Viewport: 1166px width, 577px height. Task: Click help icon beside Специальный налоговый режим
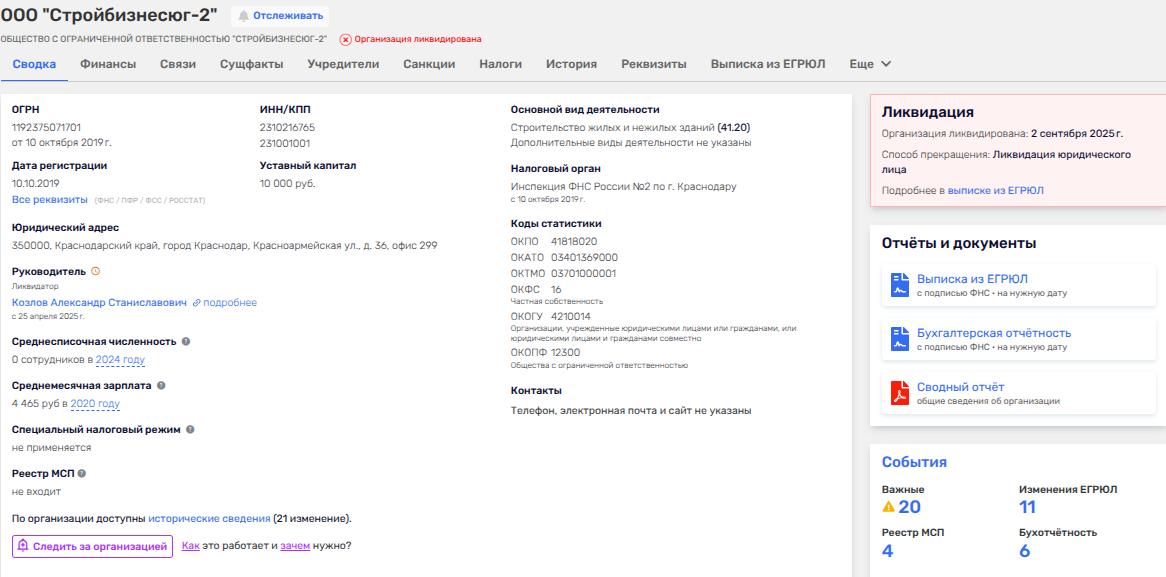(190, 429)
